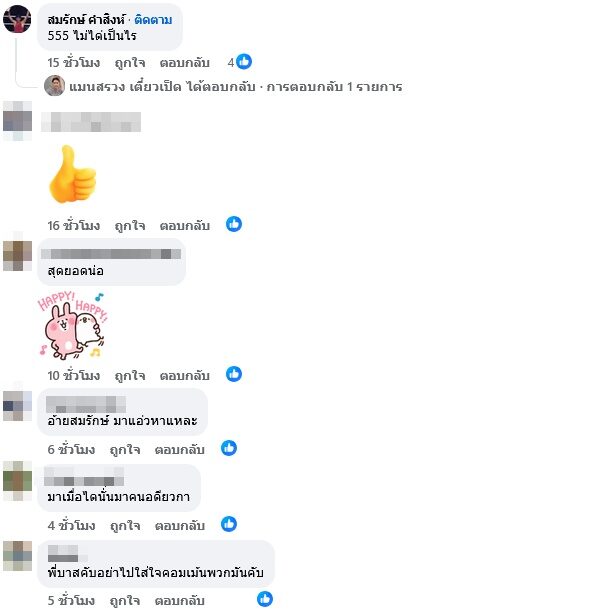This screenshot has height=612, width=613.
Task: Click the like reaction on the 4 ชั่วโมง comment
Action: click(229, 524)
